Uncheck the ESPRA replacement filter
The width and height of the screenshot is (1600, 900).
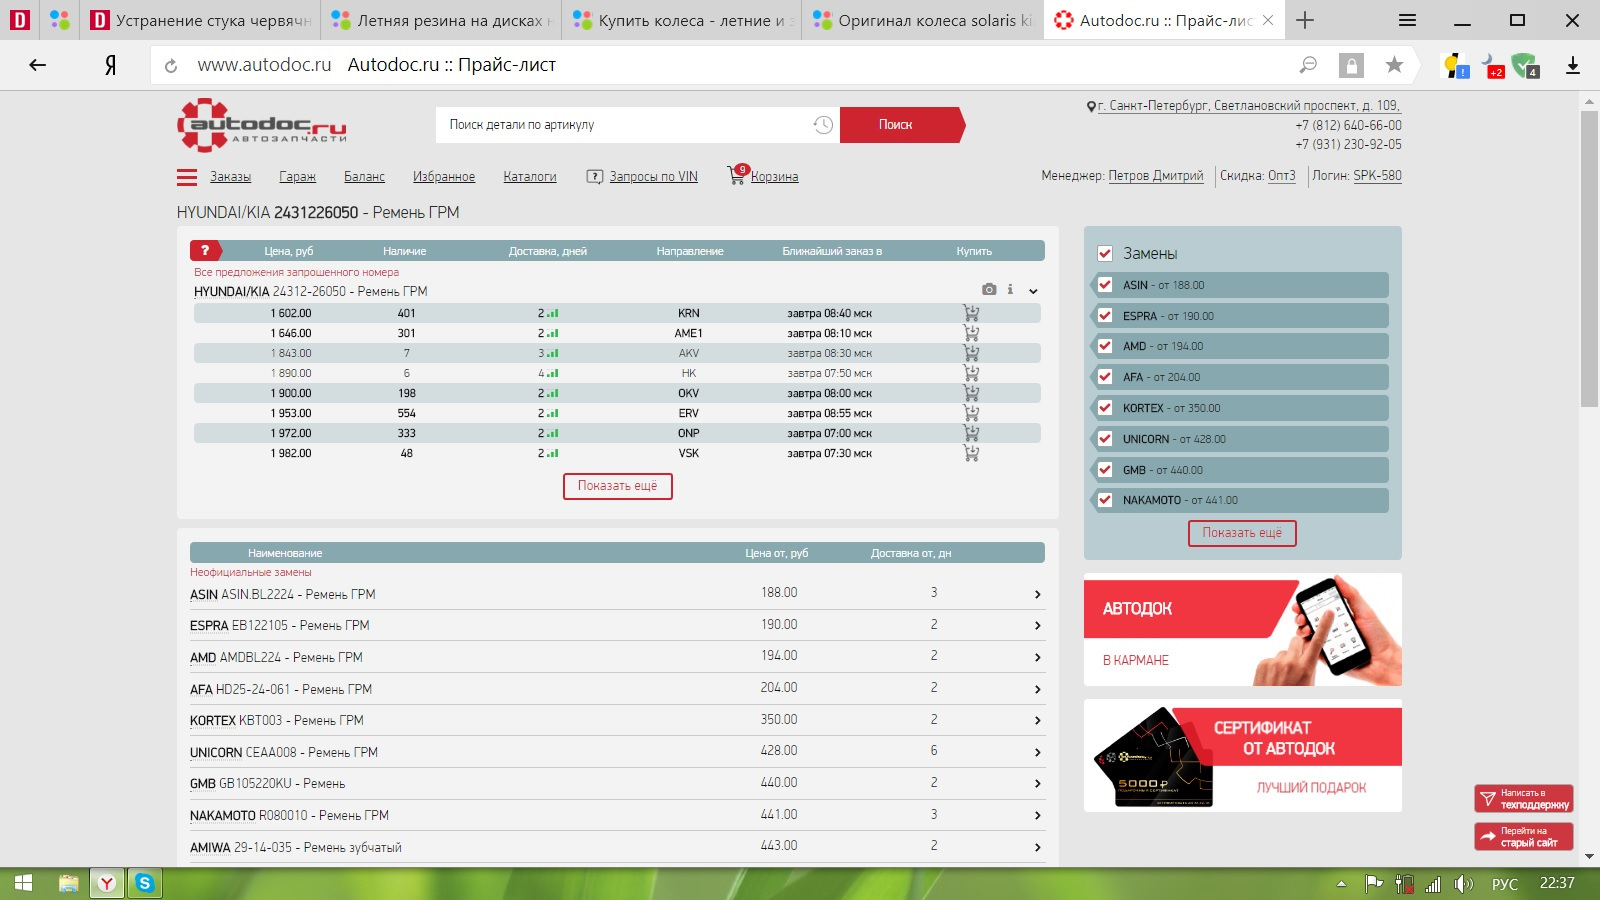click(x=1105, y=316)
